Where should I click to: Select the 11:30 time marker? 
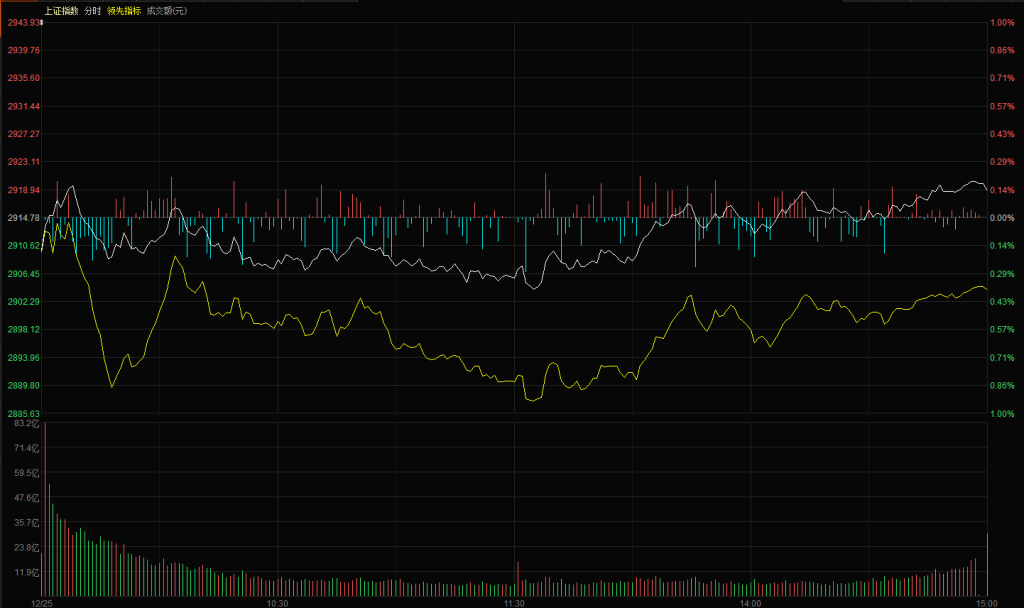pyautogui.click(x=514, y=603)
